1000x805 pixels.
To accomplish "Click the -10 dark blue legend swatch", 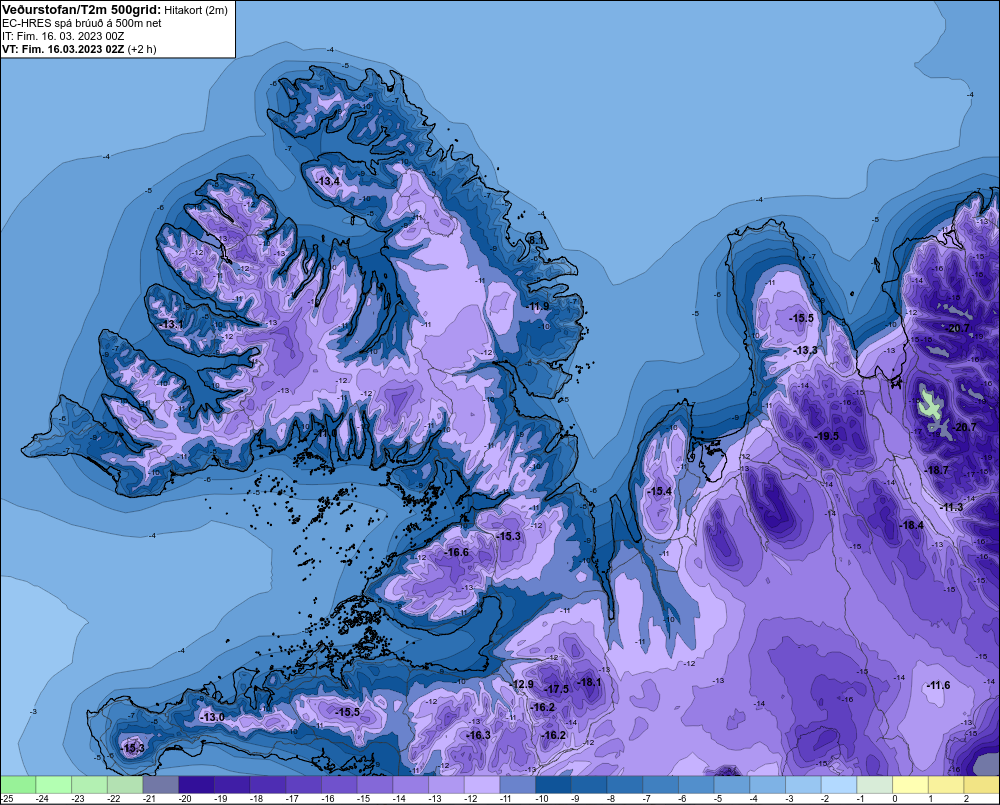I will tap(554, 784).
